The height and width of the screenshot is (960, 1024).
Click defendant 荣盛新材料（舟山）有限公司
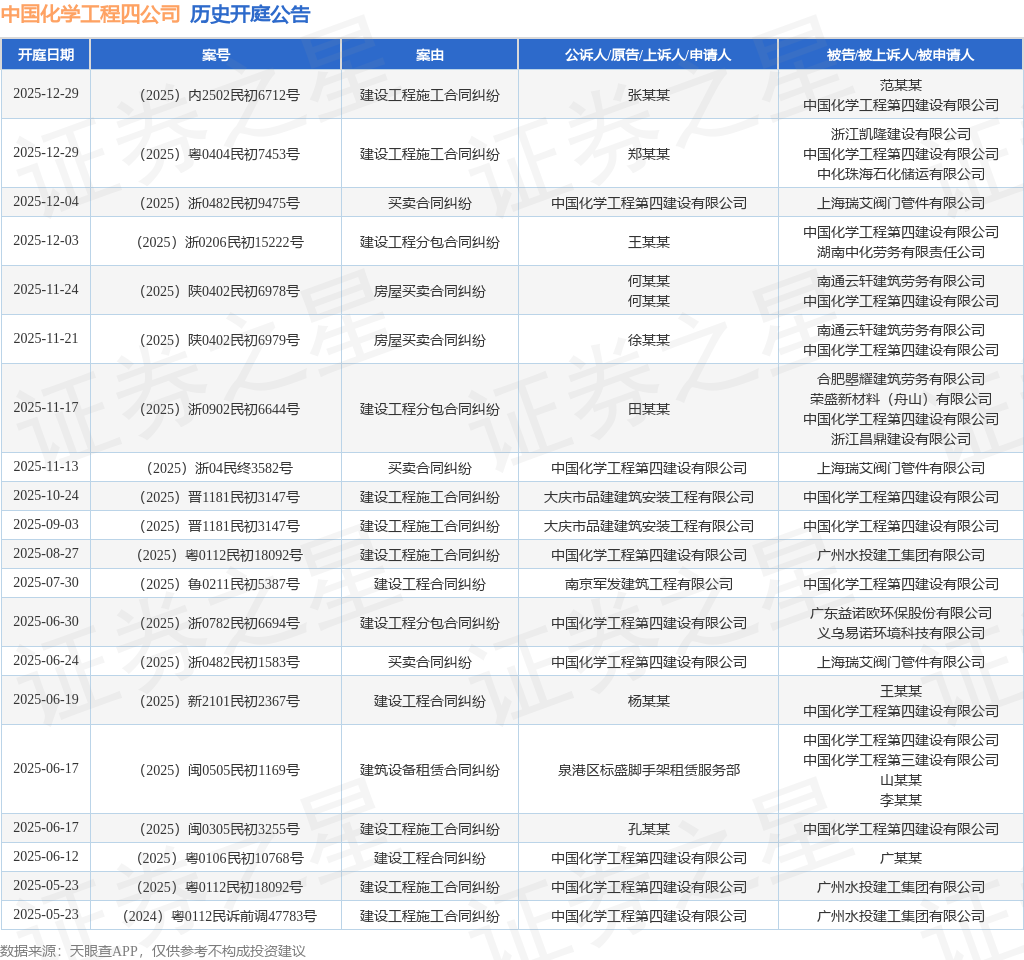click(x=901, y=399)
